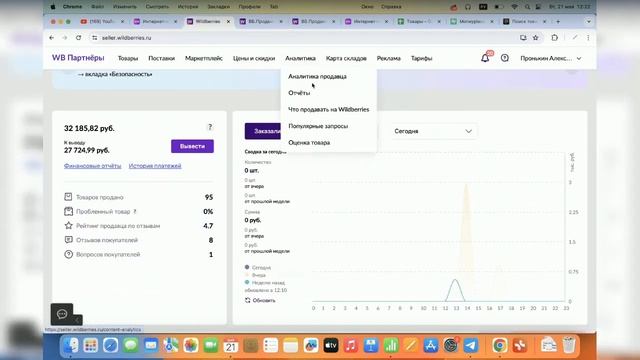640x360 pixels.
Task: Open Messages from the dock
Action: [x=131, y=345]
